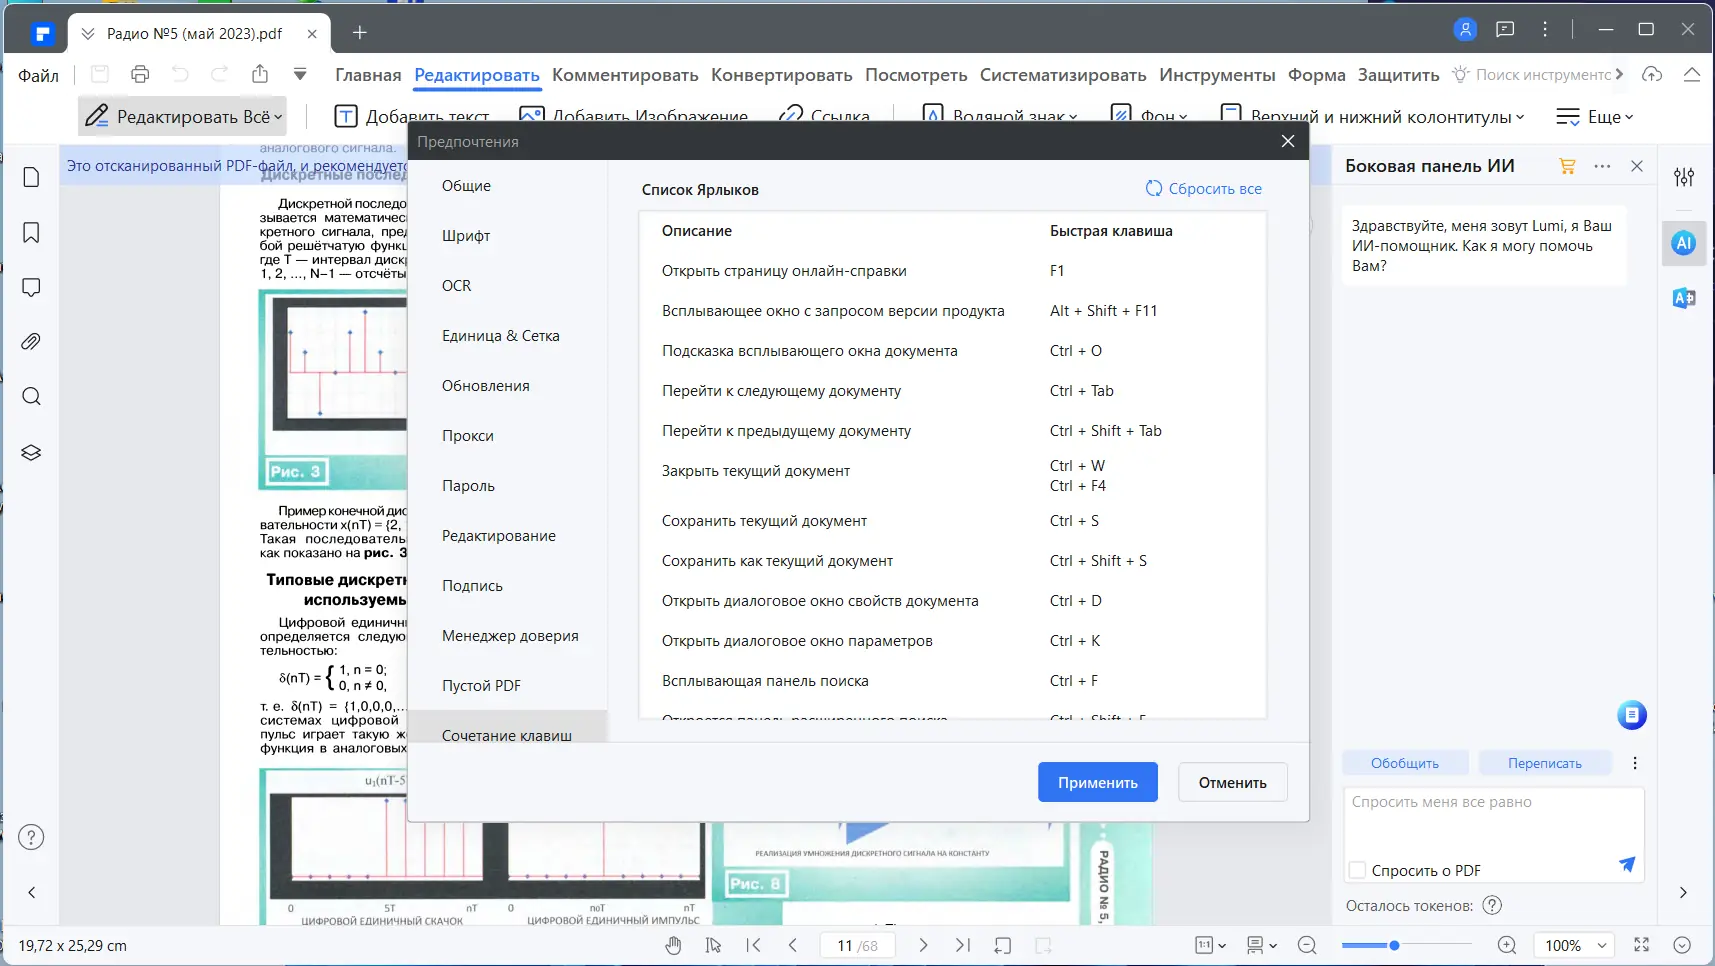
Task: Go to the first page
Action: 754,945
